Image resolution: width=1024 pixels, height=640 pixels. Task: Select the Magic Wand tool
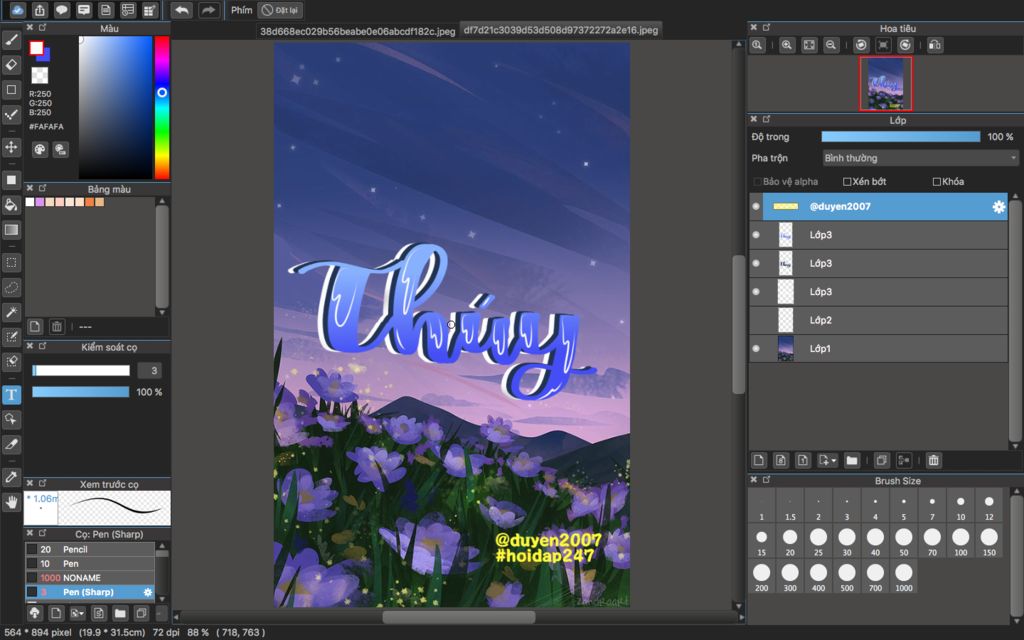tap(12, 312)
